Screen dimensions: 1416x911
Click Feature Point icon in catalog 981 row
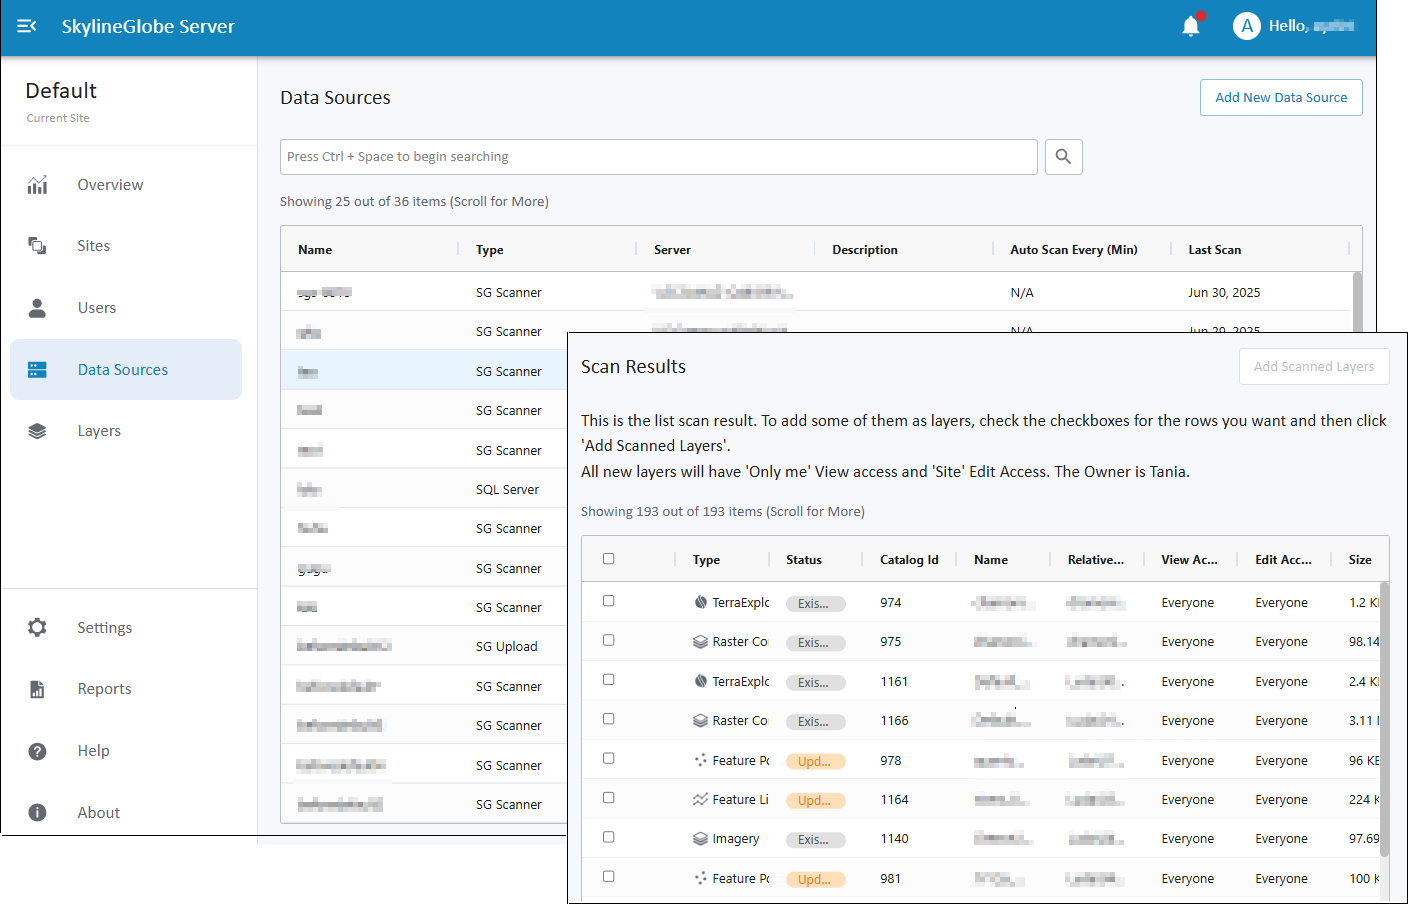(701, 879)
